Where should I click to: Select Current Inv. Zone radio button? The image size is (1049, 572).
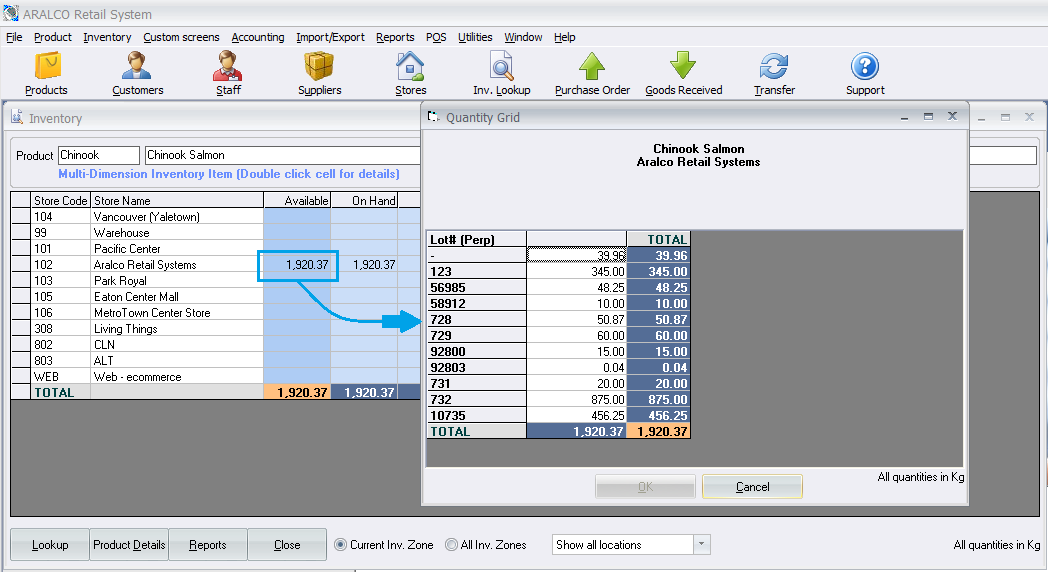tap(341, 545)
